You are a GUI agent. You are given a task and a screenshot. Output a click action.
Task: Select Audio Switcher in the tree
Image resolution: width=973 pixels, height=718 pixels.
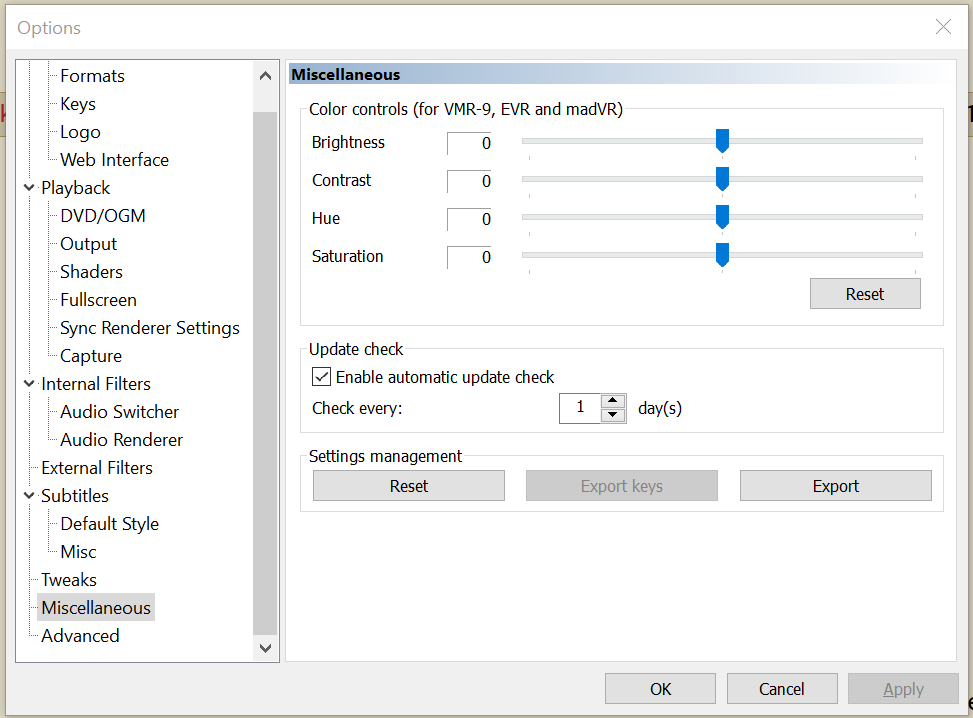click(x=119, y=412)
